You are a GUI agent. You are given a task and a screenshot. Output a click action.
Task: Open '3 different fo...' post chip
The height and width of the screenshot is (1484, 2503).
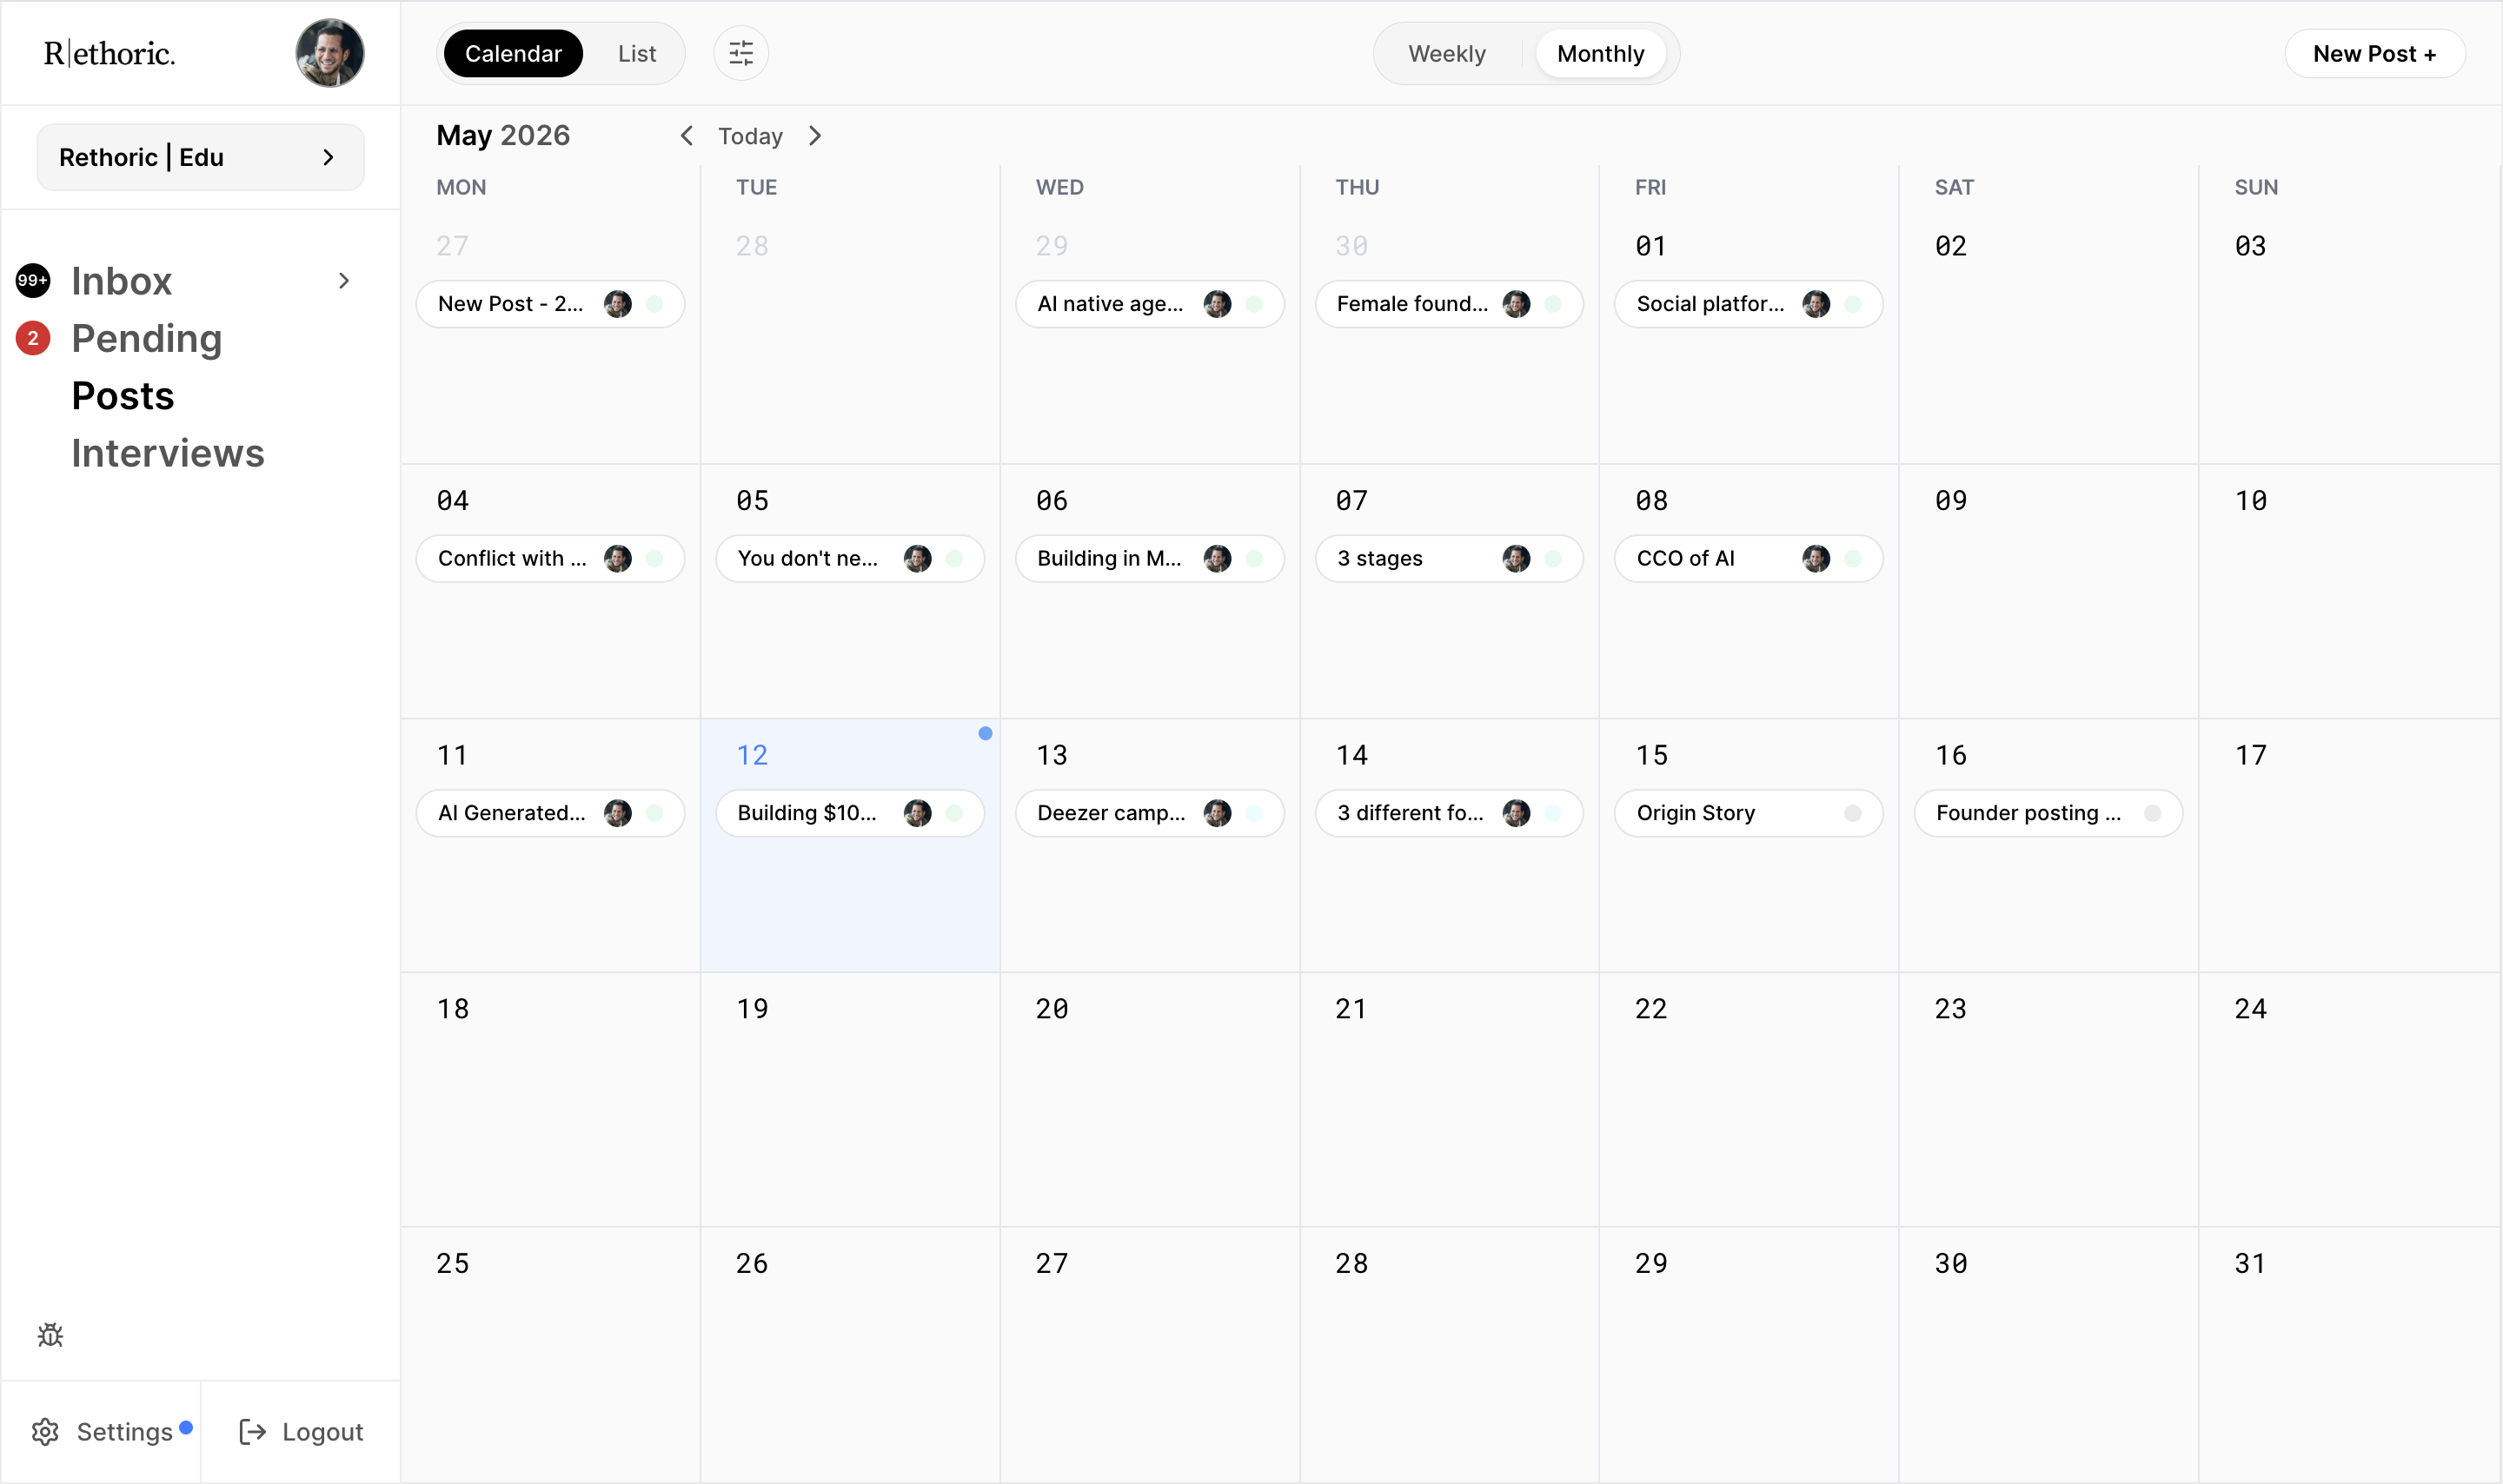1449,813
